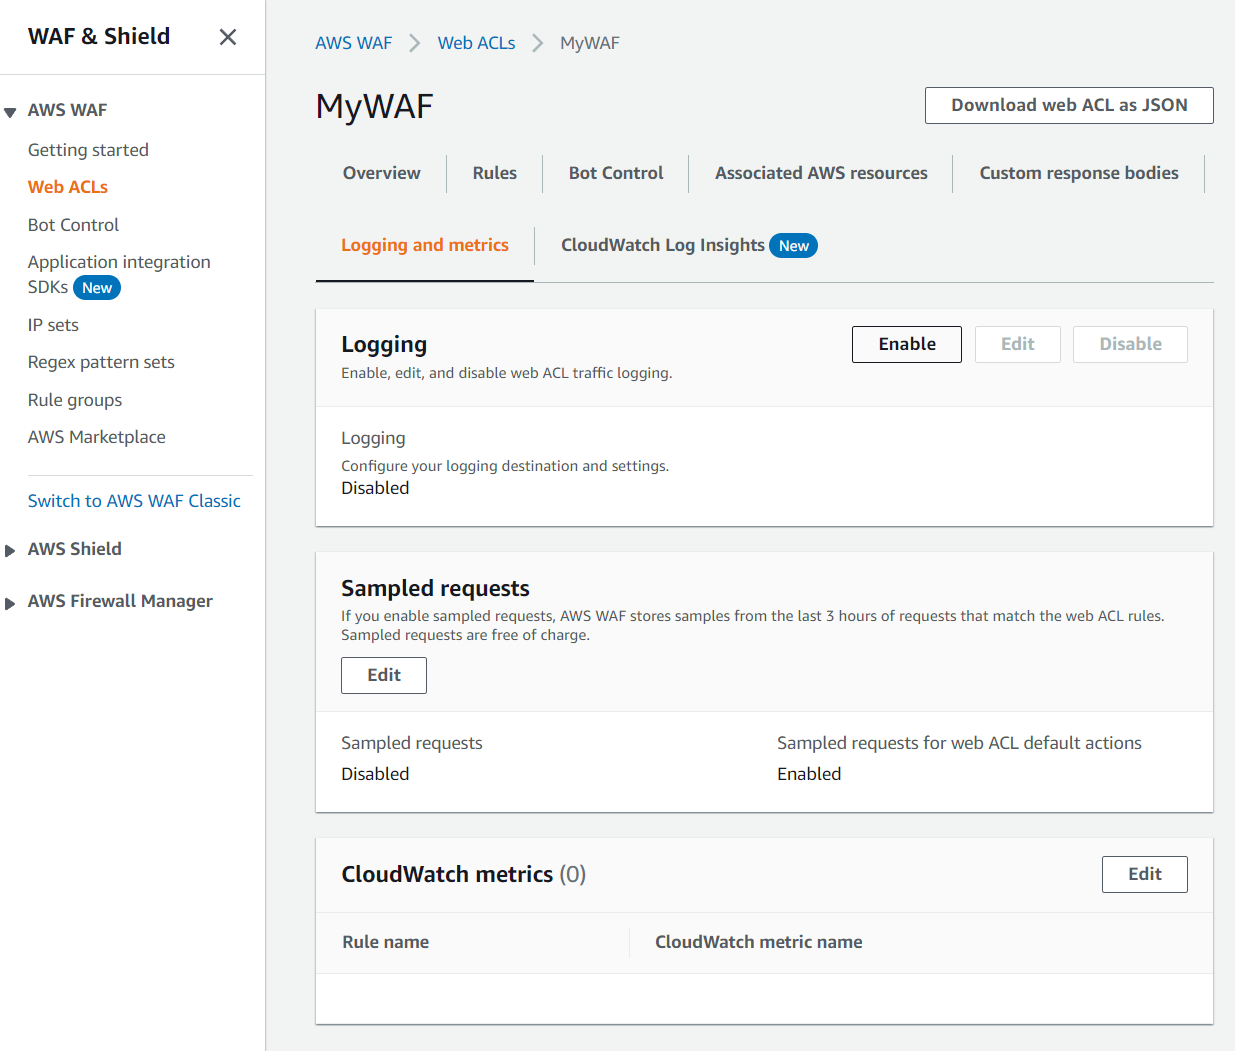
Task: Click Web ACLs breadcrumb link
Action: click(476, 43)
